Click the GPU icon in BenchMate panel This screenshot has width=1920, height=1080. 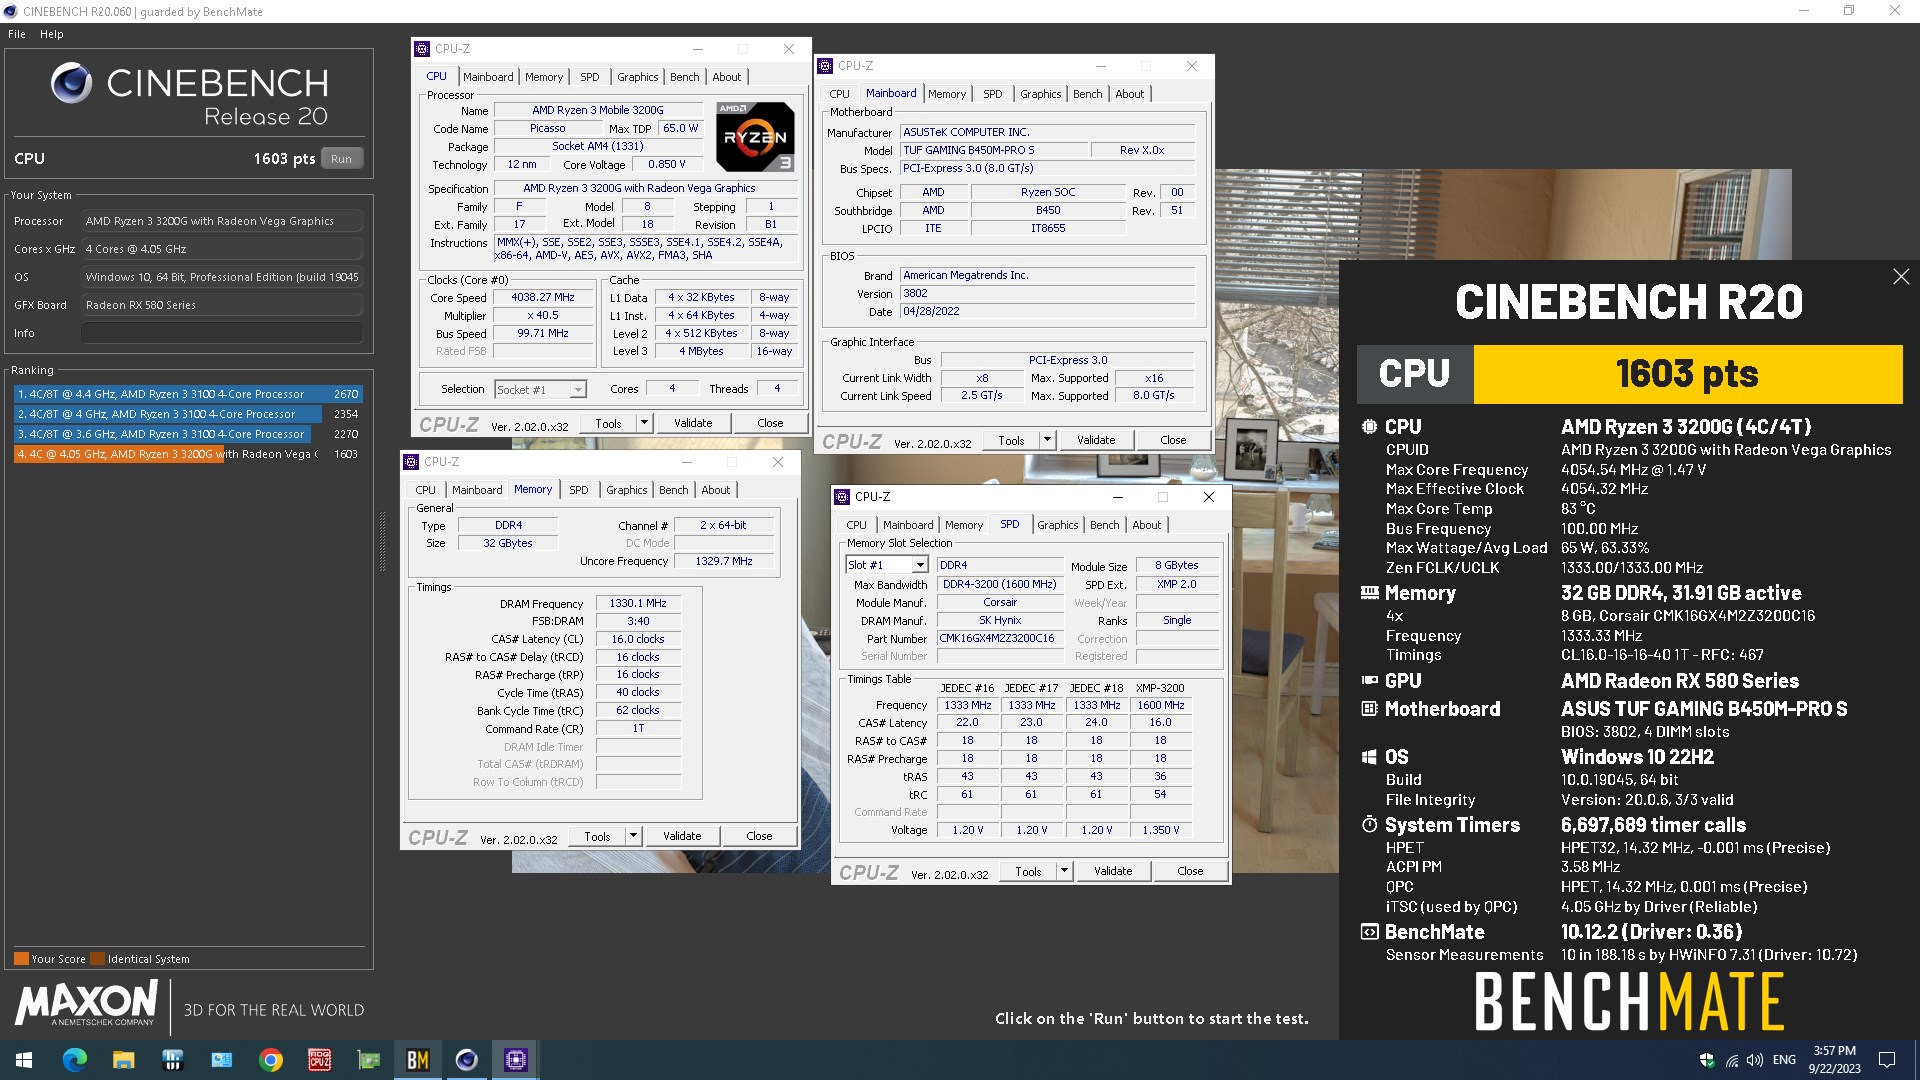(x=1369, y=681)
